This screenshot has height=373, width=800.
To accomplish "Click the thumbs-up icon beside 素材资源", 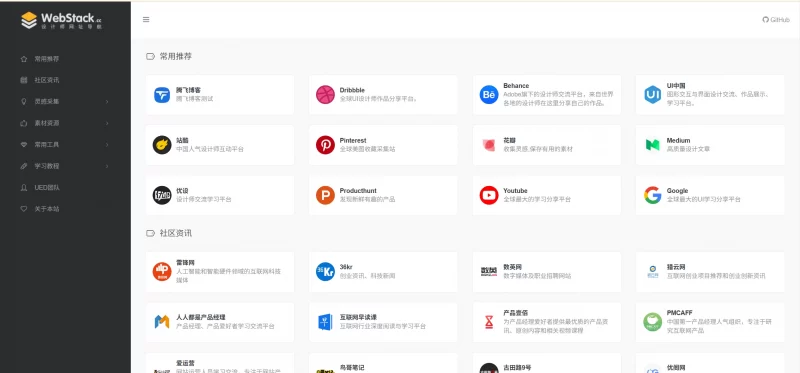I will (x=23, y=123).
